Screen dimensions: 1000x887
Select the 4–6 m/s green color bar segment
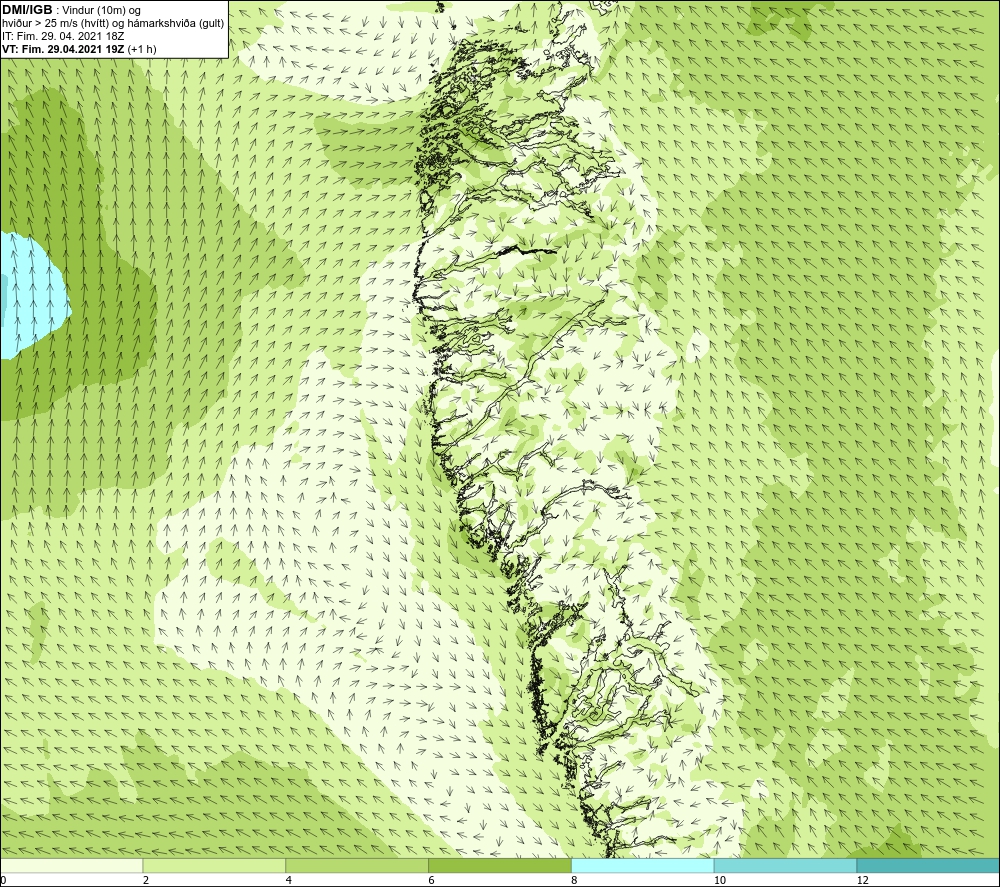point(357,865)
